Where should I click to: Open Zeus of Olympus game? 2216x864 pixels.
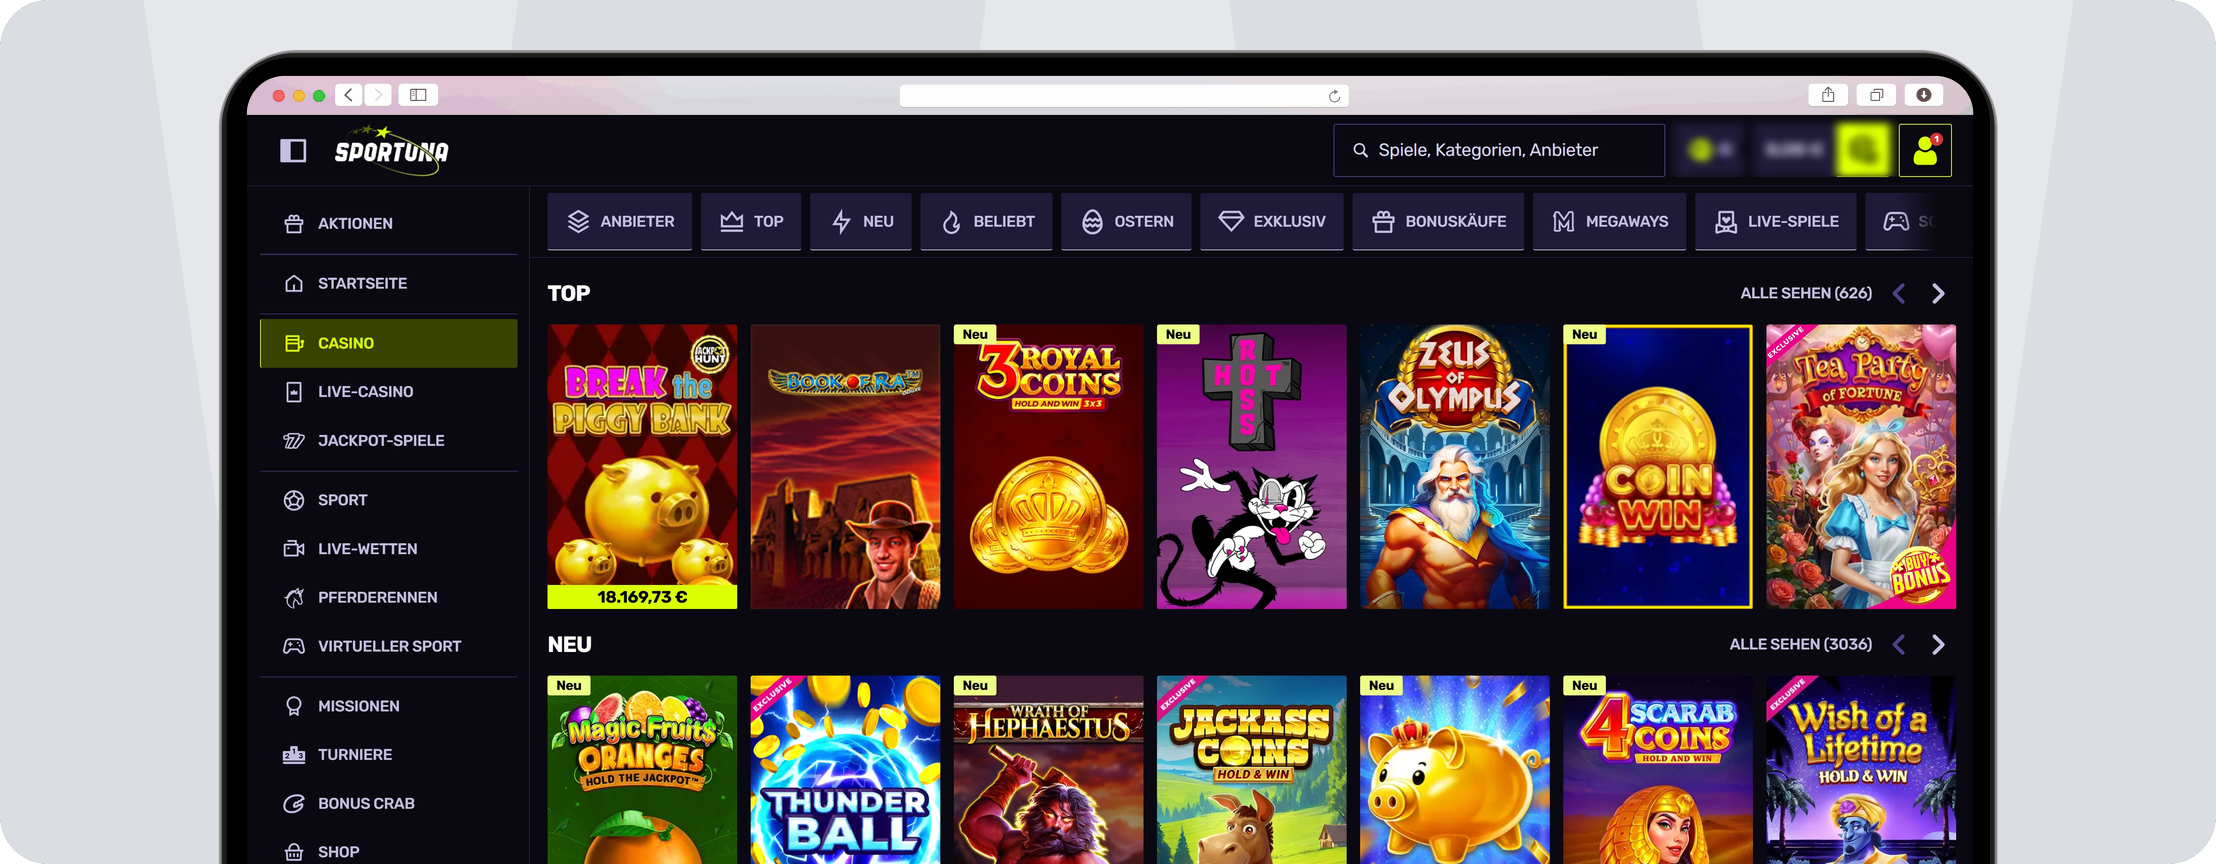point(1454,466)
